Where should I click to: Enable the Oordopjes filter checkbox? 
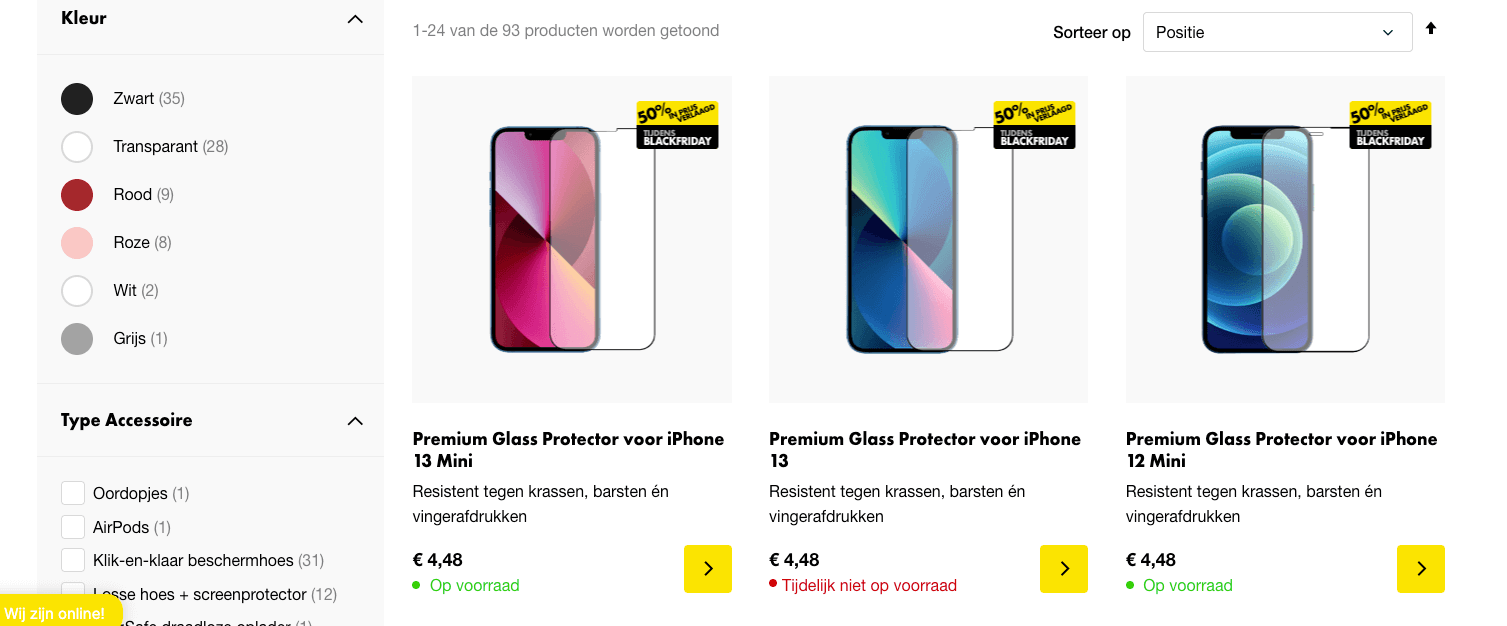tap(72, 492)
